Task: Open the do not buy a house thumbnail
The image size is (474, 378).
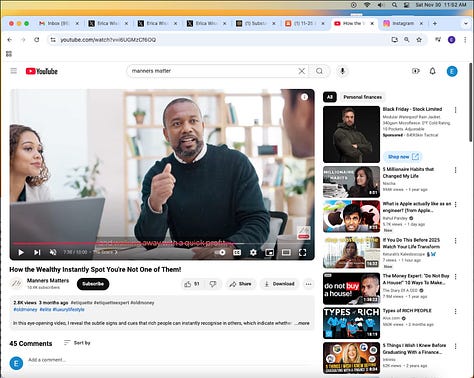Action: coord(351,288)
